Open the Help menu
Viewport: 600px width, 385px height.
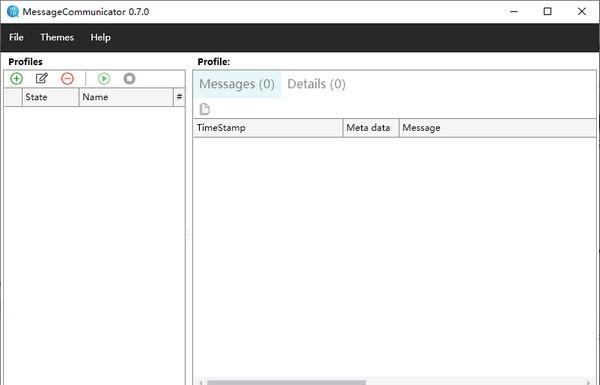tap(101, 37)
